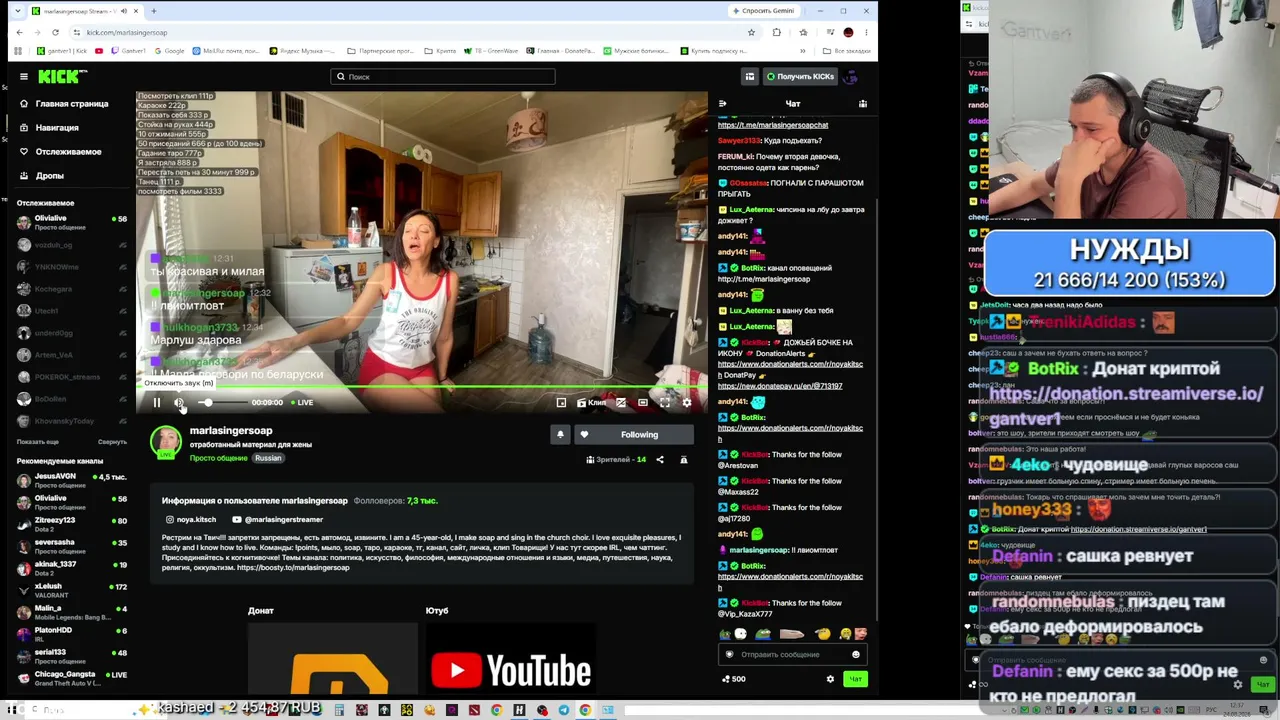The width and height of the screenshot is (1280, 720).
Task: Open Chrome extensions puzzle icon
Action: tap(777, 32)
